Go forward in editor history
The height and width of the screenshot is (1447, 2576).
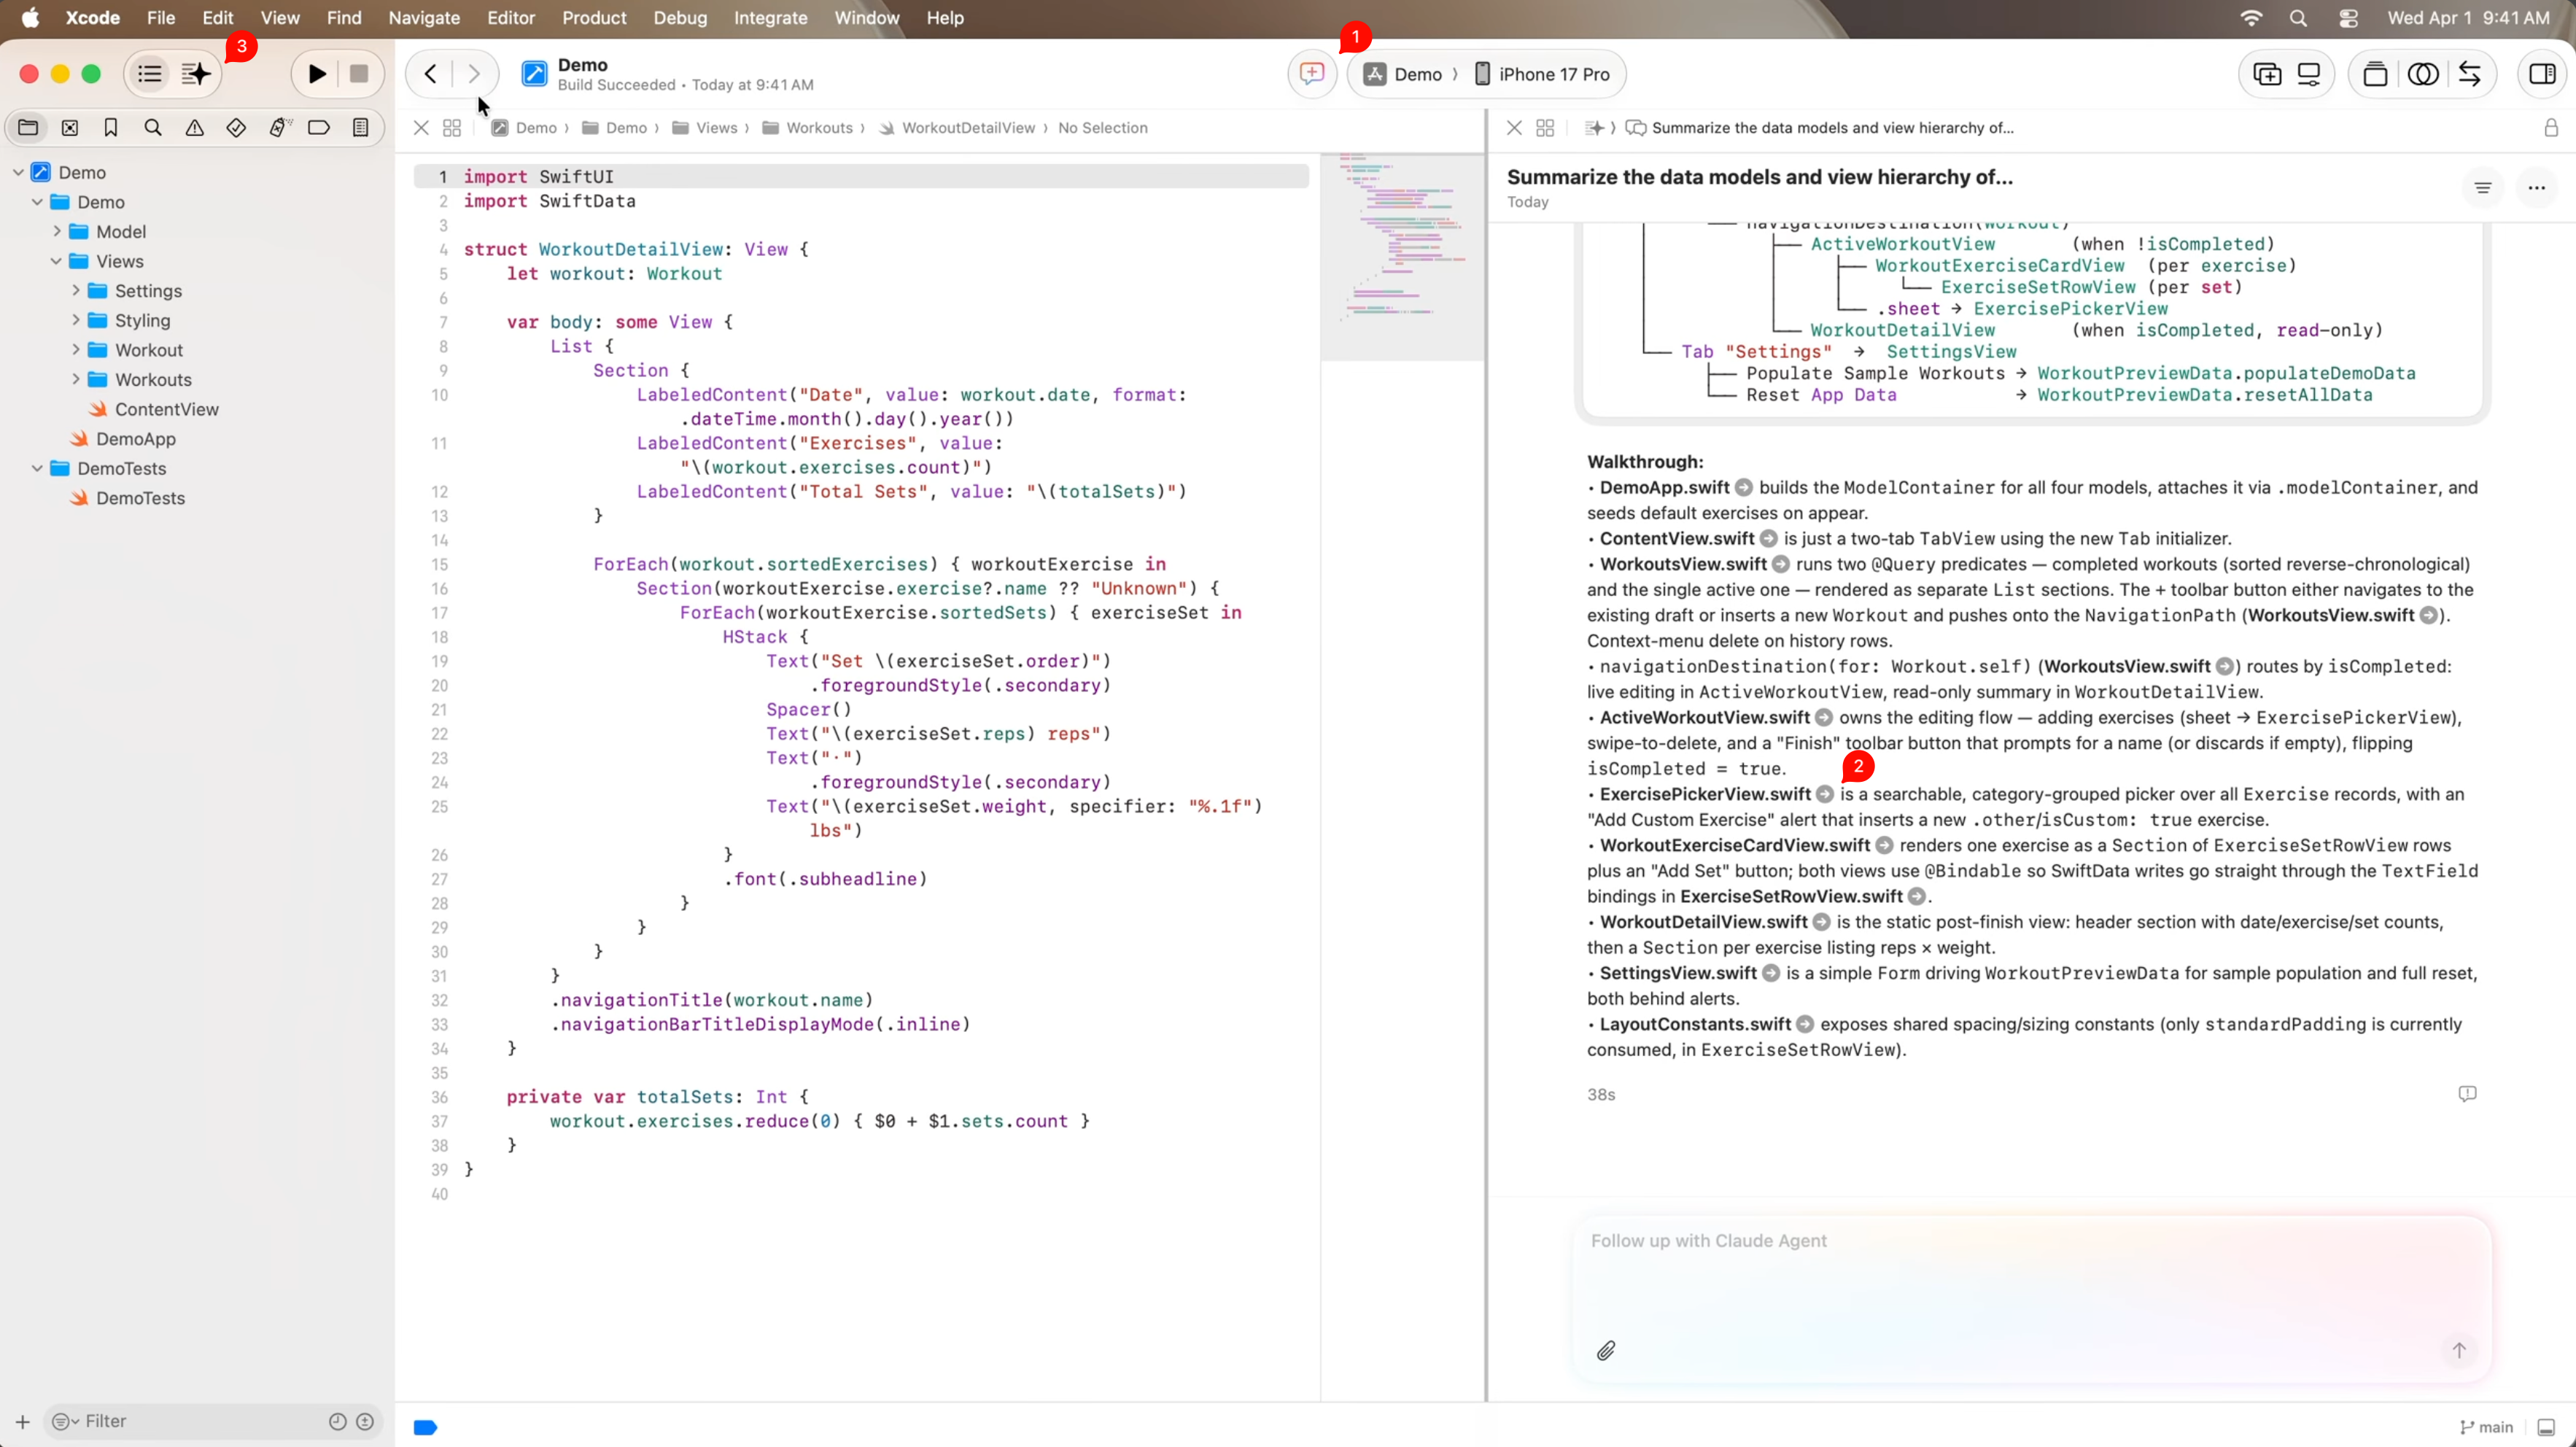point(474,74)
